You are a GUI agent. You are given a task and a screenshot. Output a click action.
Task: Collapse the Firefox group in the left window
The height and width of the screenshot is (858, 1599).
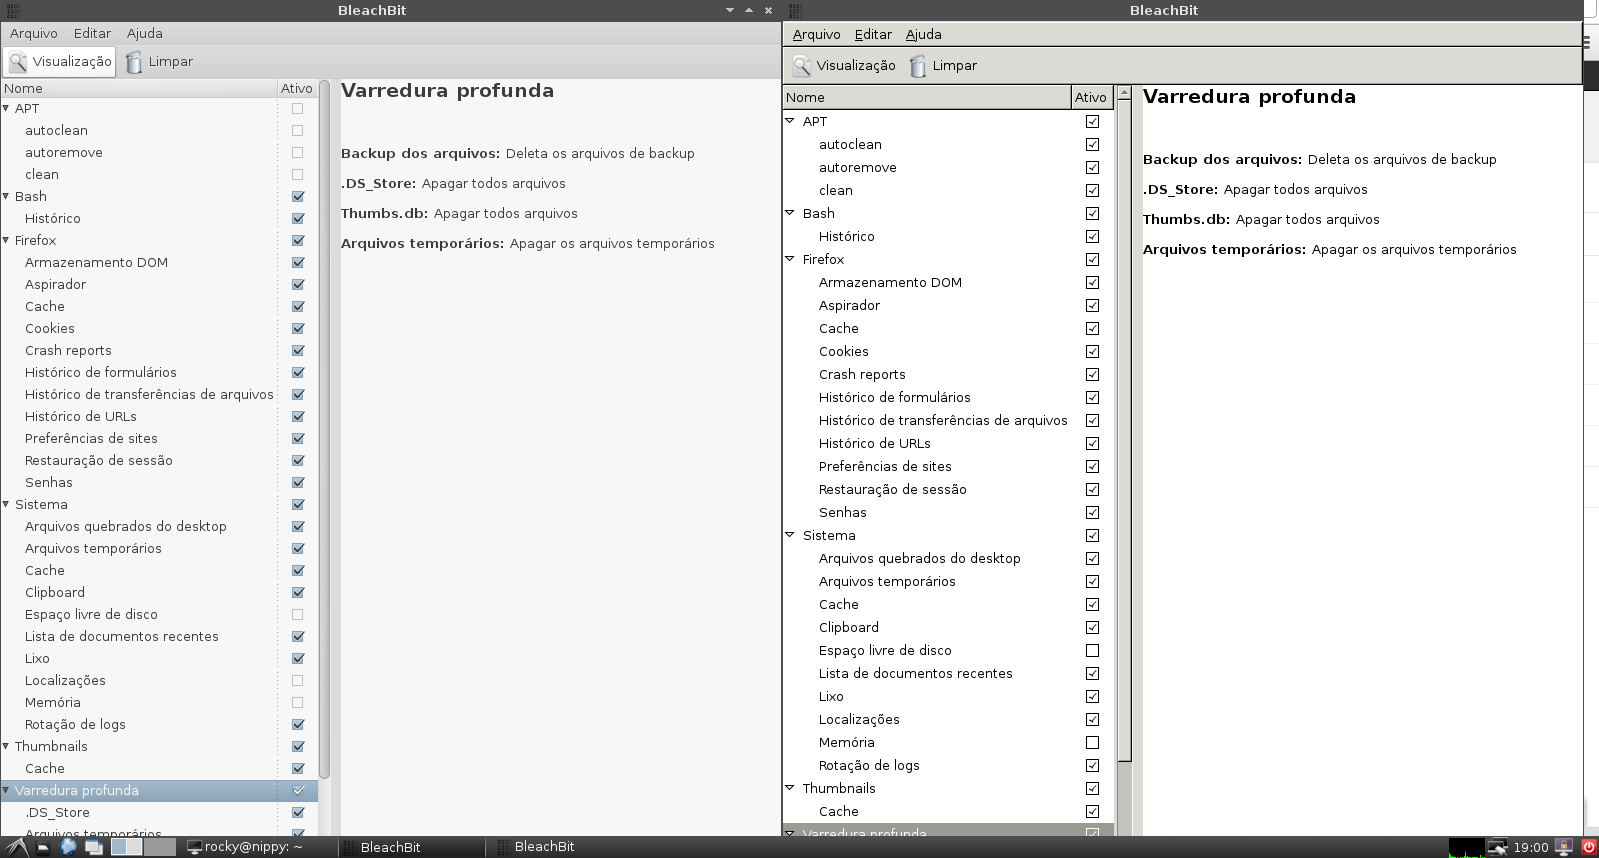click(6, 240)
